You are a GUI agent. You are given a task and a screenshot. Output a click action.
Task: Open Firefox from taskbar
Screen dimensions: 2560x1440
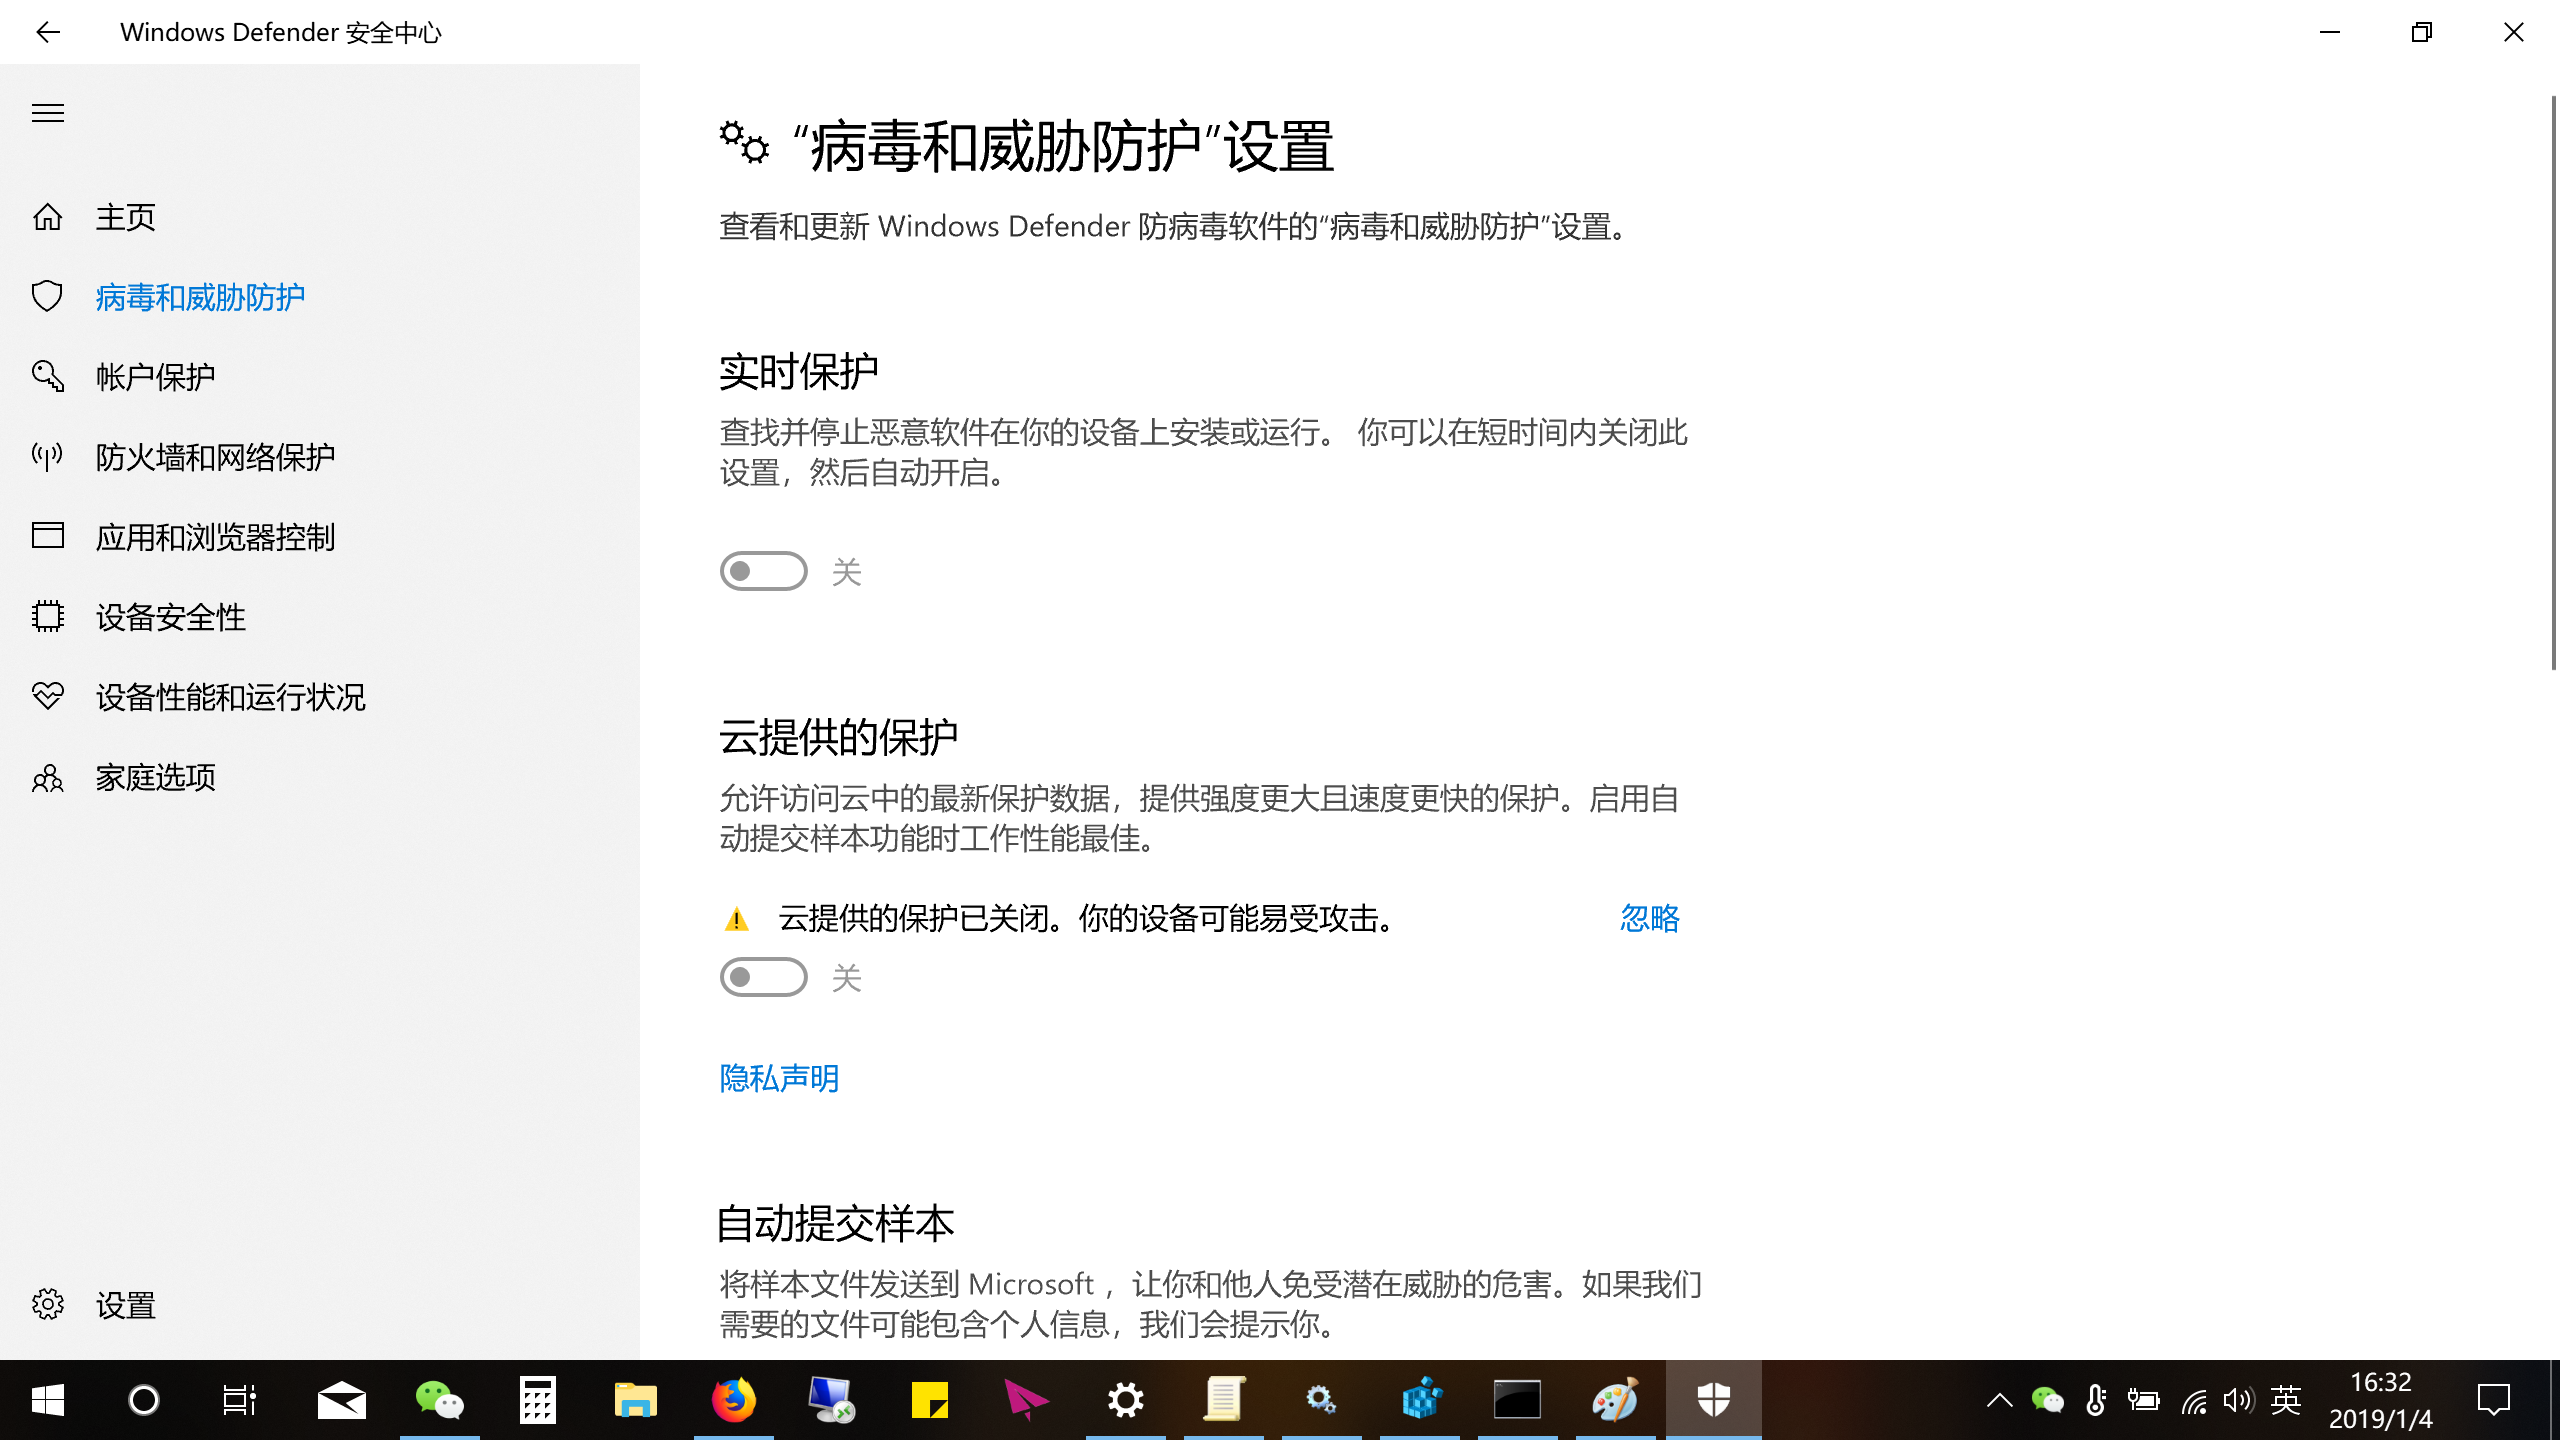click(x=734, y=1400)
